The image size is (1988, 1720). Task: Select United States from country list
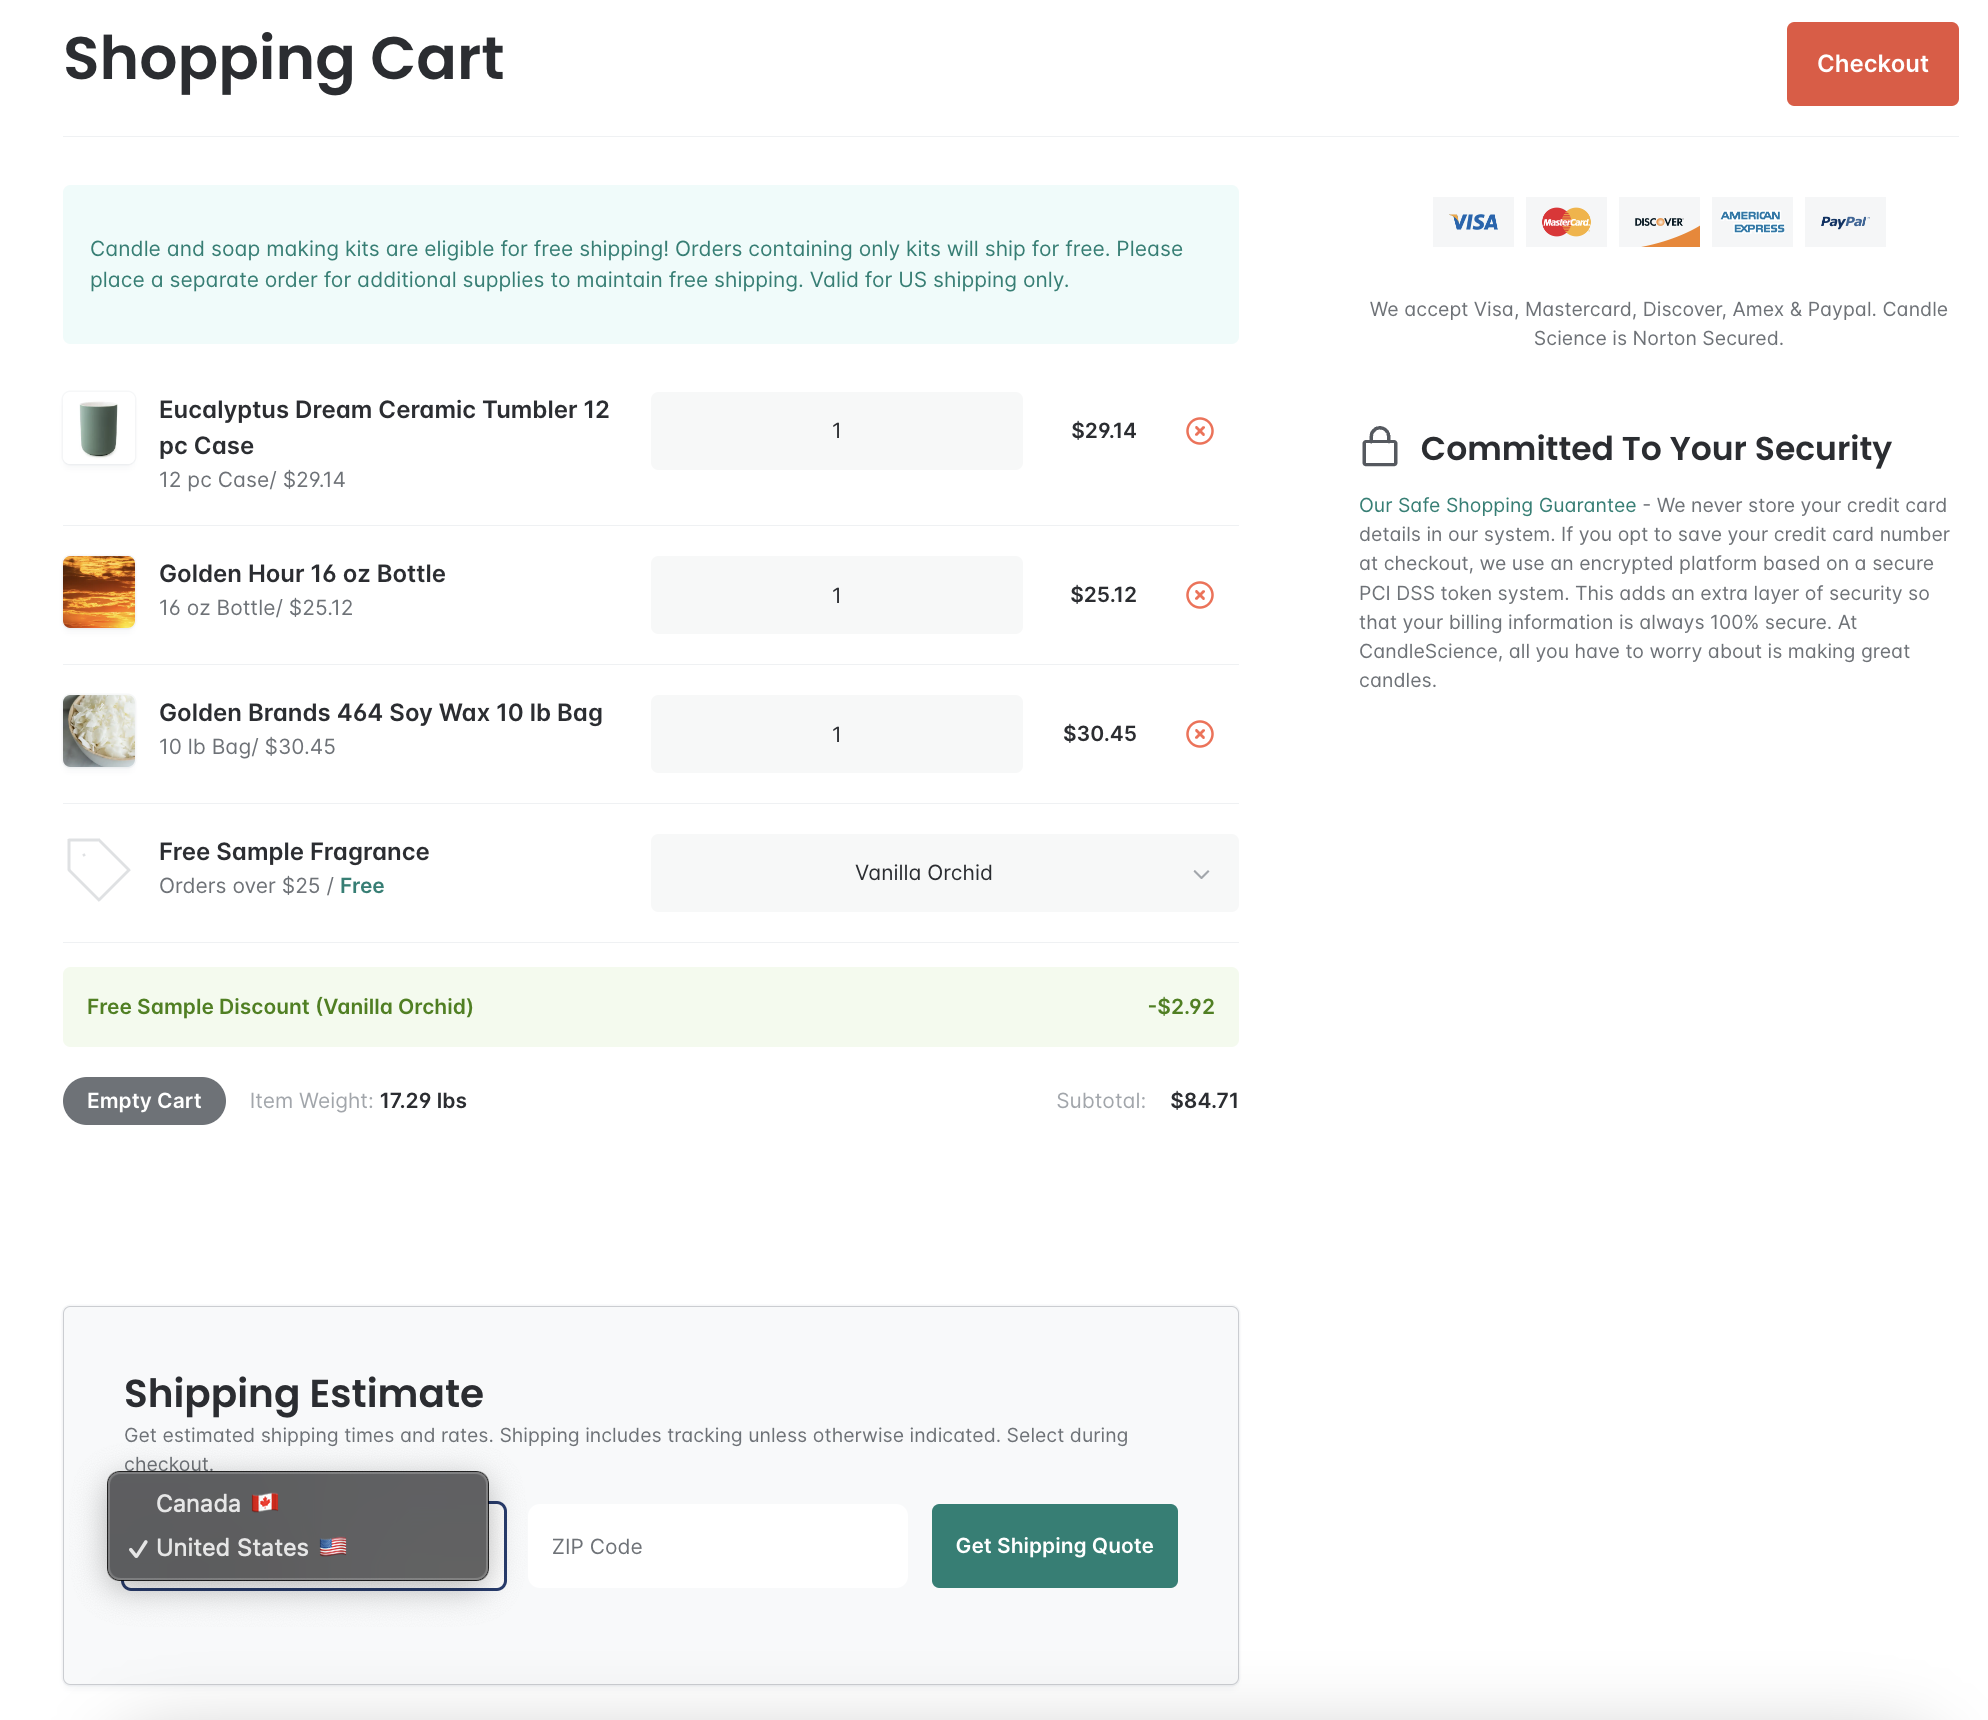click(232, 1547)
